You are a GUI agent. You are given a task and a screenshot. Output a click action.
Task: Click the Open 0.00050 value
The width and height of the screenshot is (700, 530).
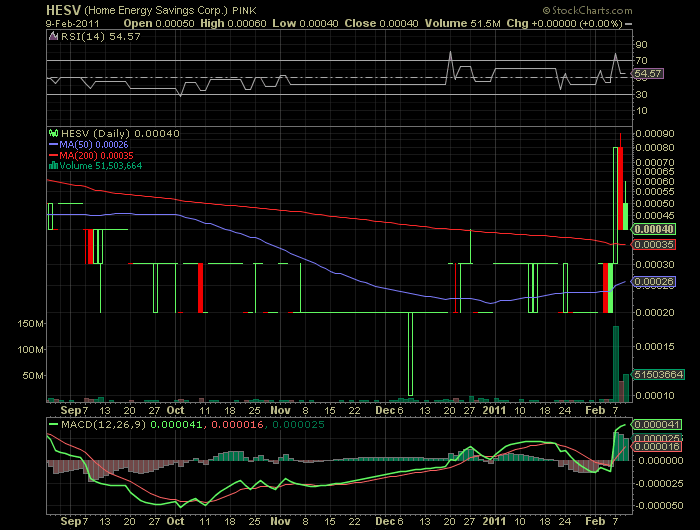coord(159,24)
